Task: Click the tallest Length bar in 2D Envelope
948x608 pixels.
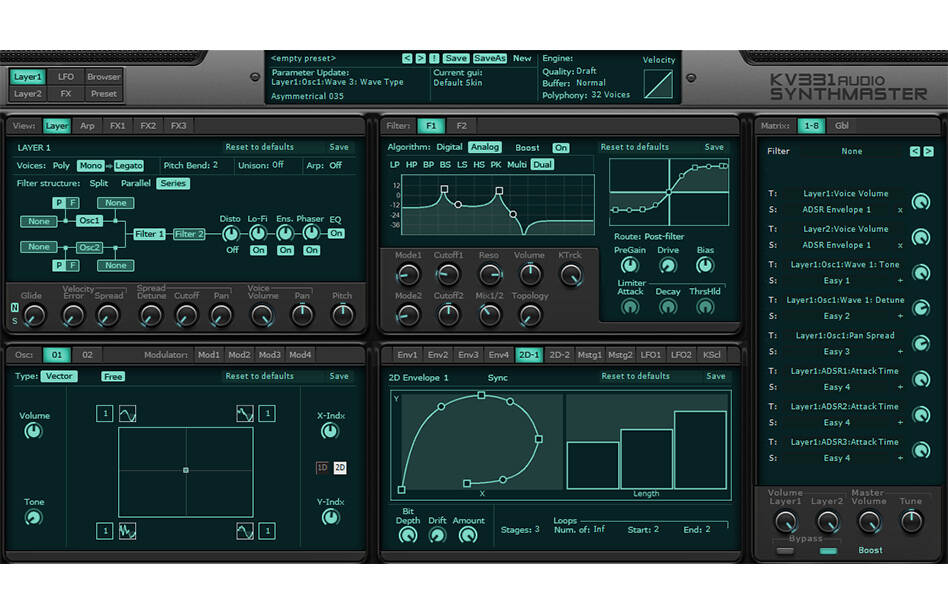Action: click(x=700, y=450)
